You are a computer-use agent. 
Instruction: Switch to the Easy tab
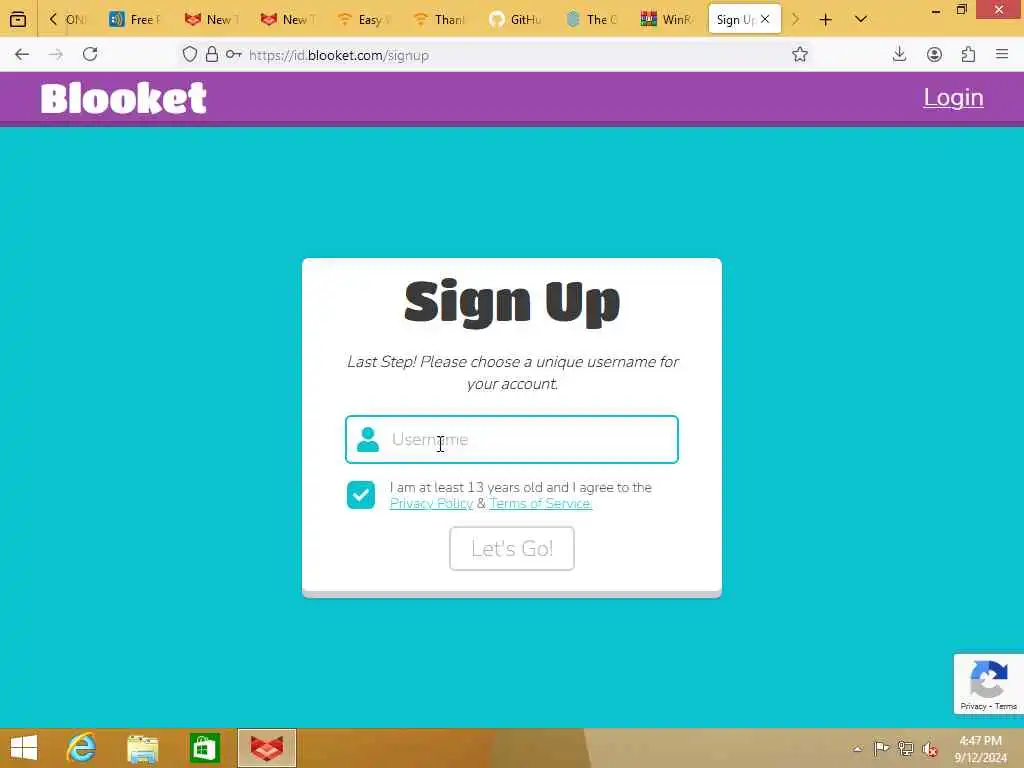(364, 20)
